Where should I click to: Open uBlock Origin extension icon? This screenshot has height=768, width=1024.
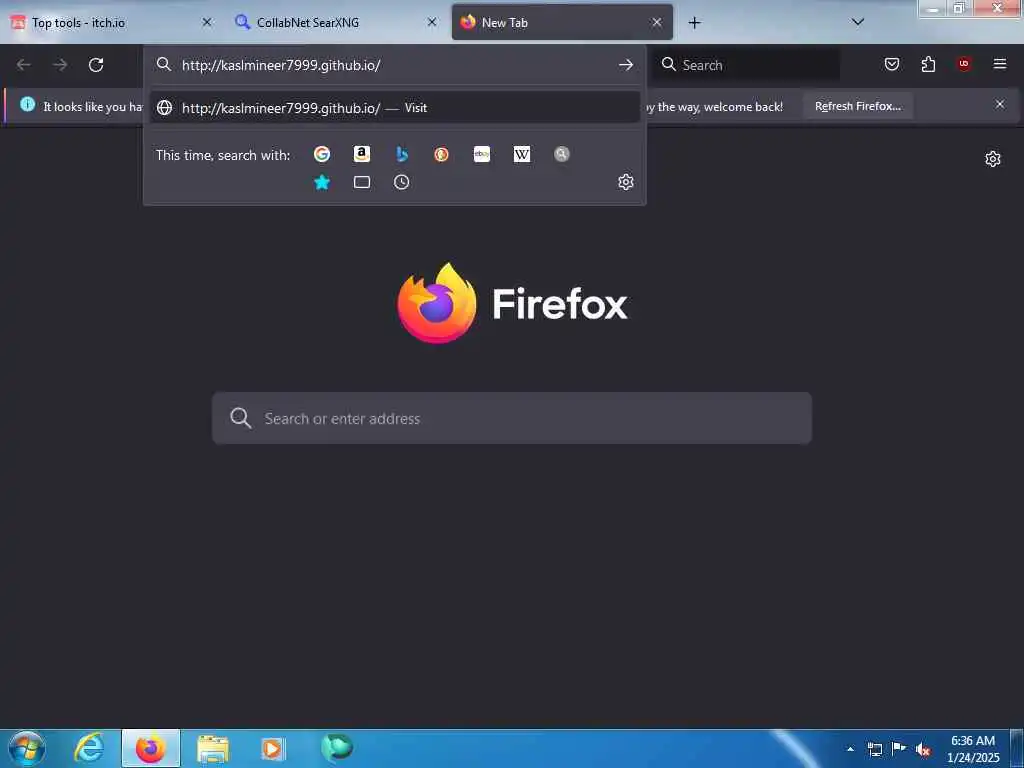pyautogui.click(x=964, y=64)
